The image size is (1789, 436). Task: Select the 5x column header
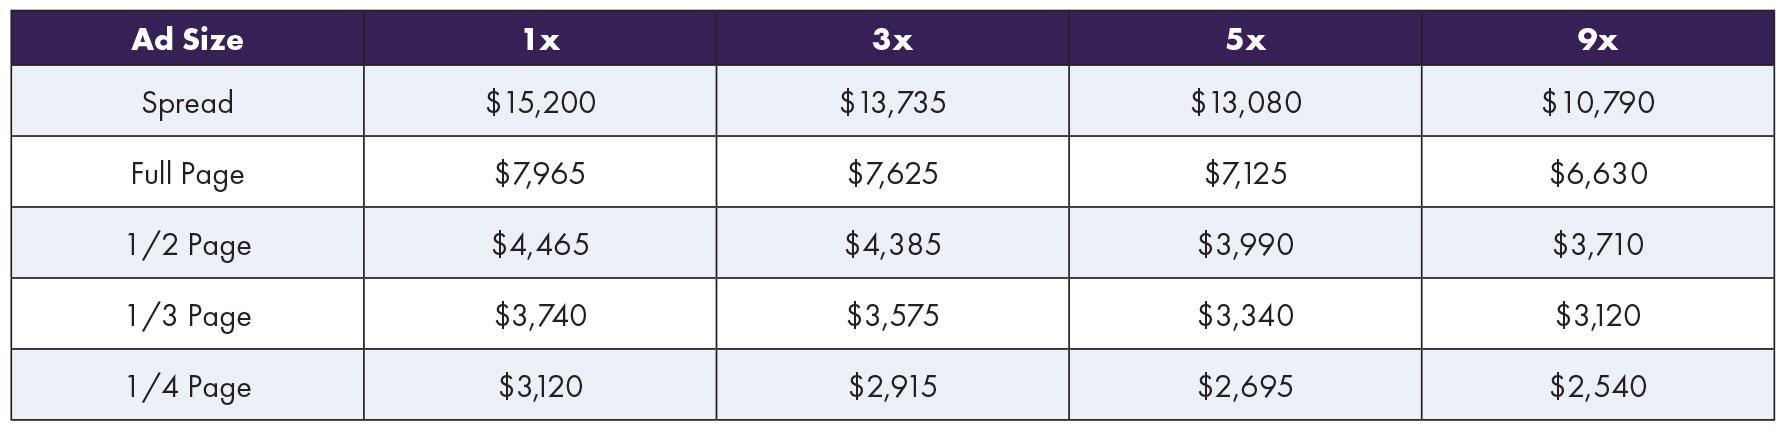coord(1245,39)
